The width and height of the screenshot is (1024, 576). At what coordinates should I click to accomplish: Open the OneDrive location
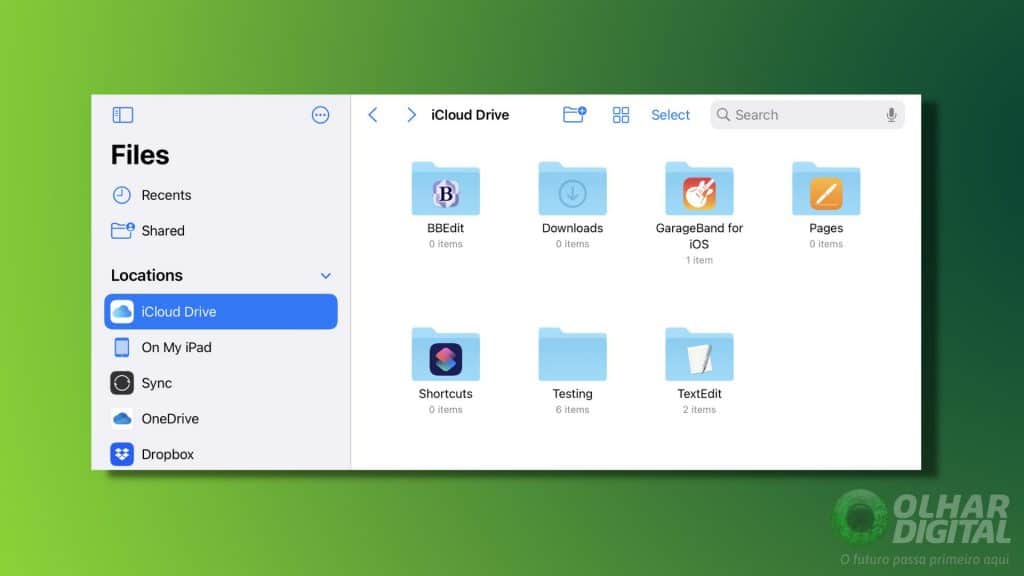(221, 419)
